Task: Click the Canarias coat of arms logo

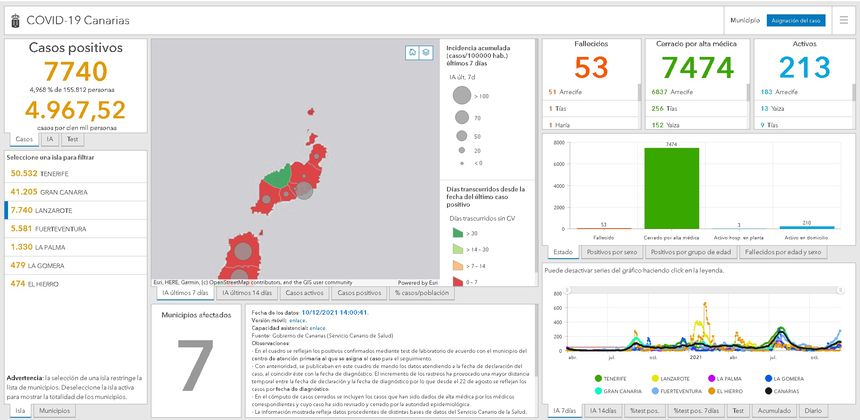Action: [x=14, y=20]
